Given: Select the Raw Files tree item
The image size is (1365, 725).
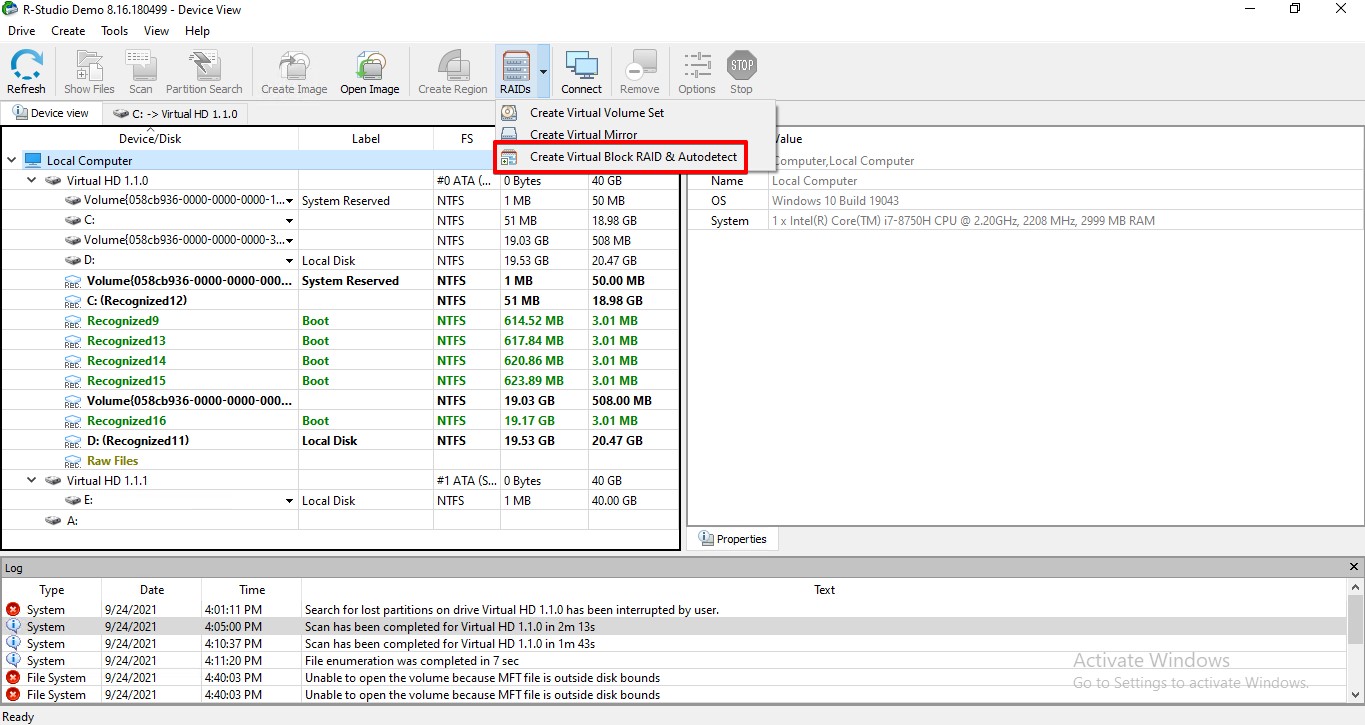Looking at the screenshot, I should tap(112, 460).
